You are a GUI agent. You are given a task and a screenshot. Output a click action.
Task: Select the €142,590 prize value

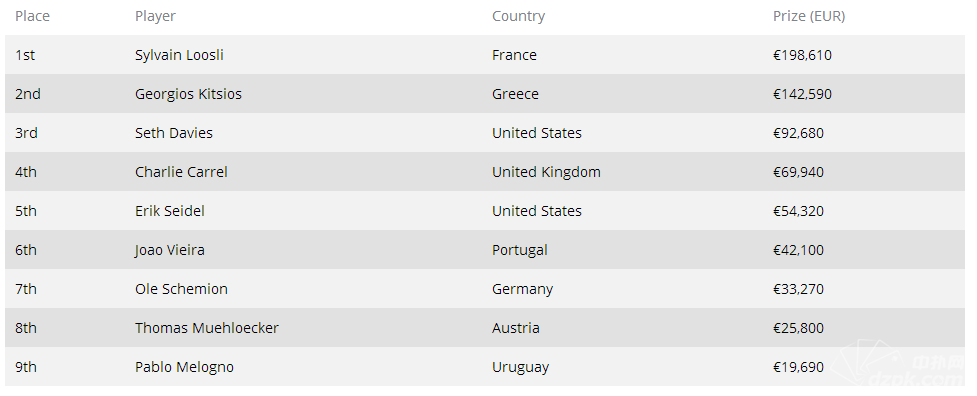(802, 94)
